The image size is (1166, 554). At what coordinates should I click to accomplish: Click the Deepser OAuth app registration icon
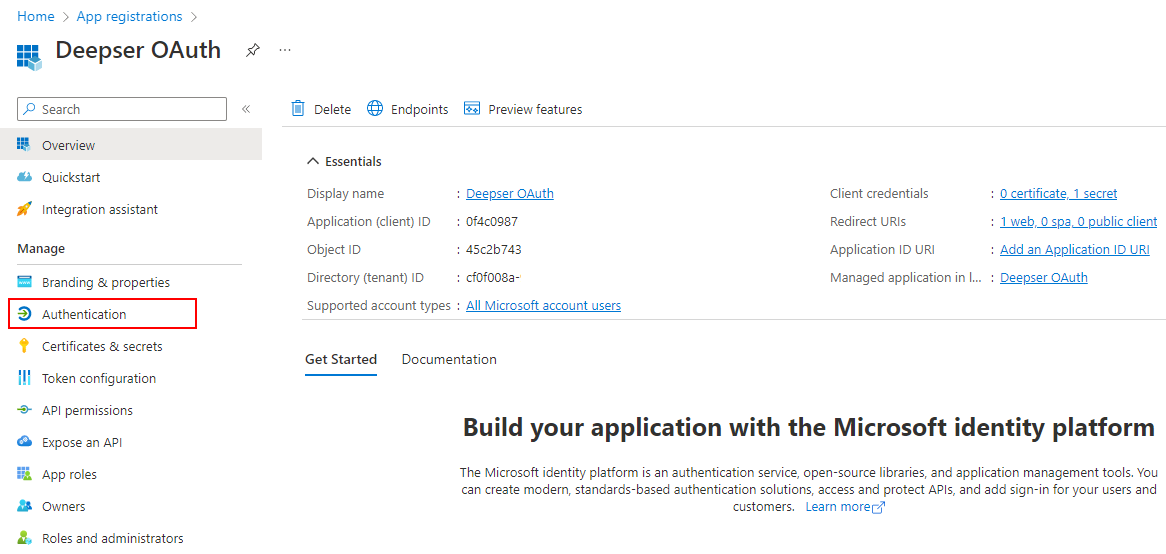(x=29, y=57)
